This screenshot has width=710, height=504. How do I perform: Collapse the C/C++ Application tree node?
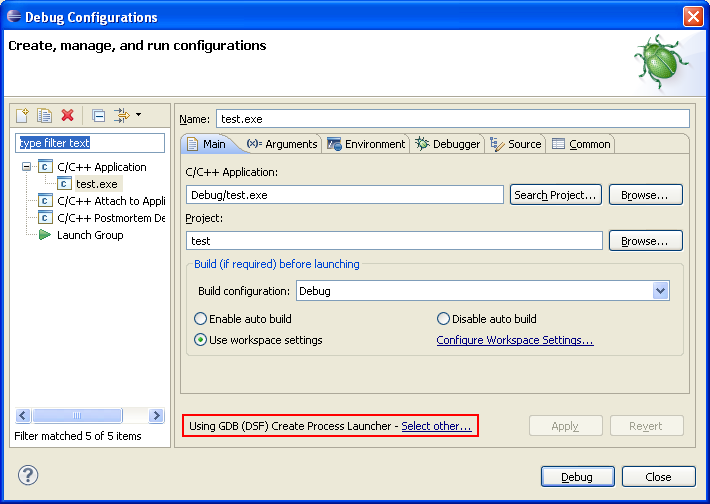(x=27, y=167)
